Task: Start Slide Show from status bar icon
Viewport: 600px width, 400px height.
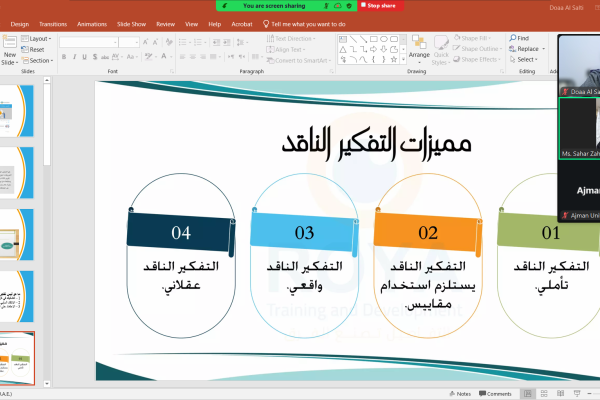Action: [x=577, y=393]
